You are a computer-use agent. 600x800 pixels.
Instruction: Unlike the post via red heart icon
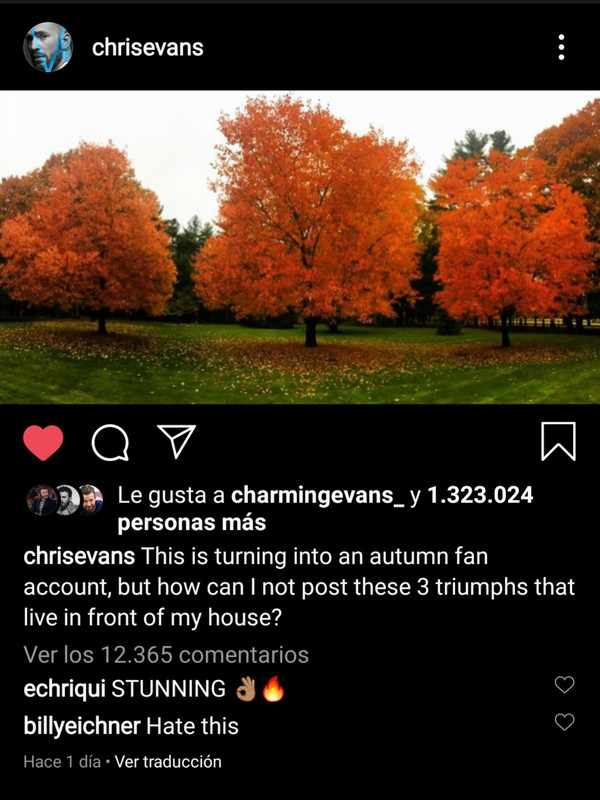point(43,442)
